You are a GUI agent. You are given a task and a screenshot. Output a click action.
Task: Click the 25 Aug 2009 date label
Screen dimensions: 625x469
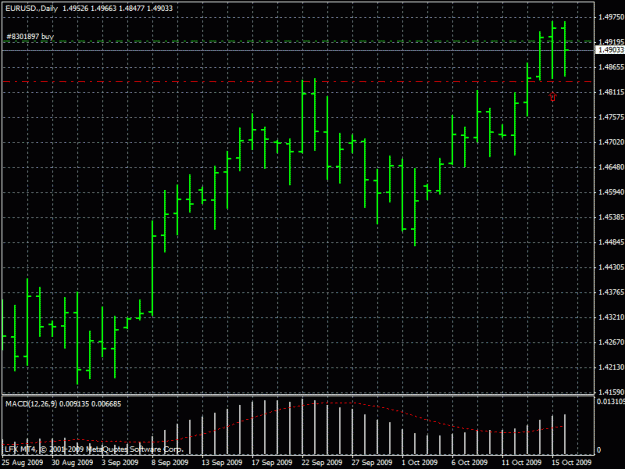22,463
